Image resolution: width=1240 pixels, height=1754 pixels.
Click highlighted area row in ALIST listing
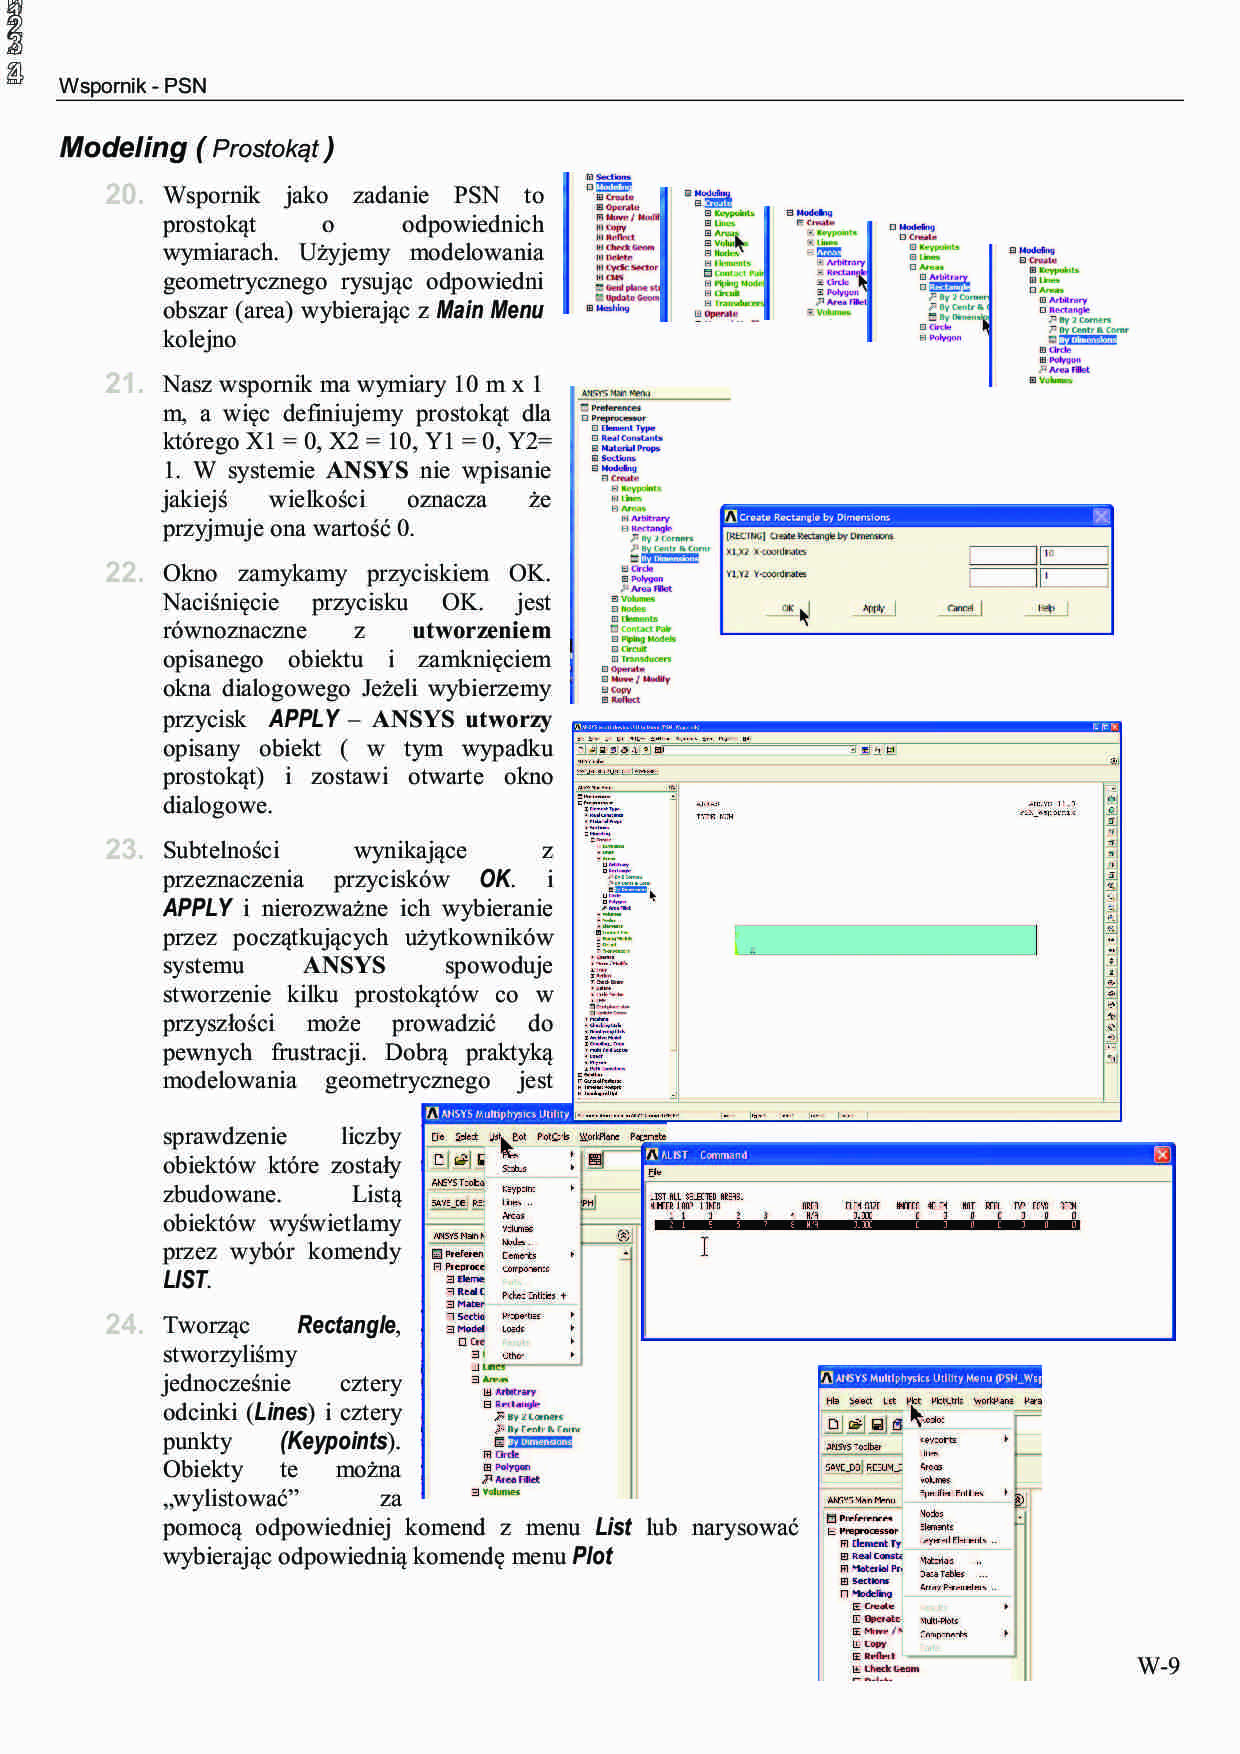pyautogui.click(x=867, y=1225)
